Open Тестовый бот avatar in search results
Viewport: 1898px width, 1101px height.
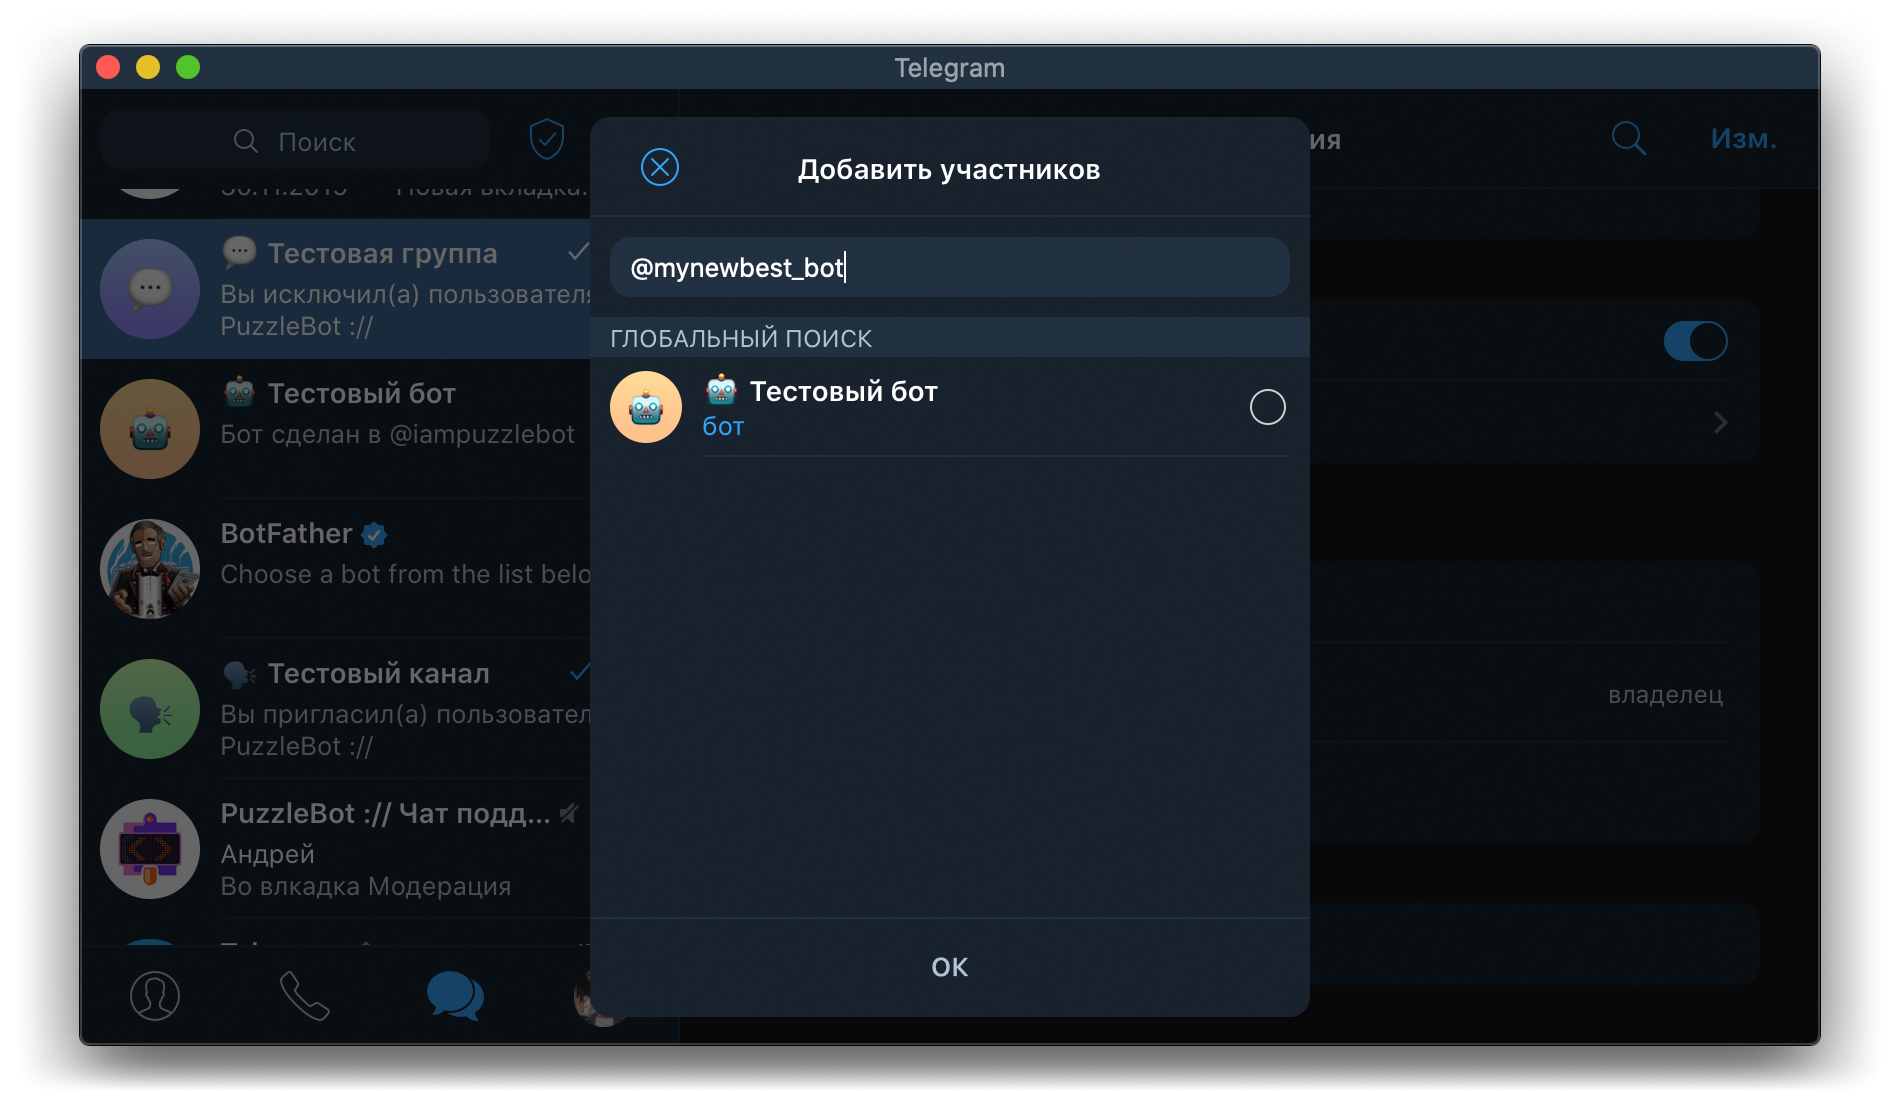pos(646,407)
